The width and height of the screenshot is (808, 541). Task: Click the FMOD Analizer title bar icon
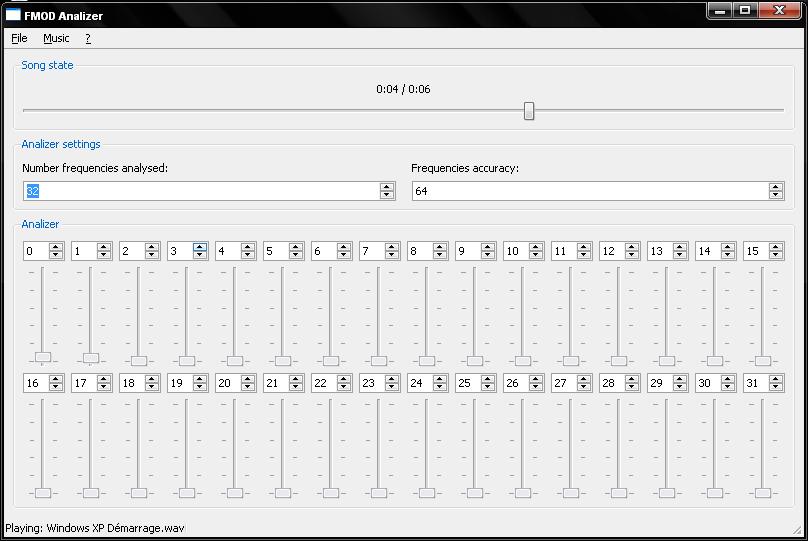(x=14, y=15)
